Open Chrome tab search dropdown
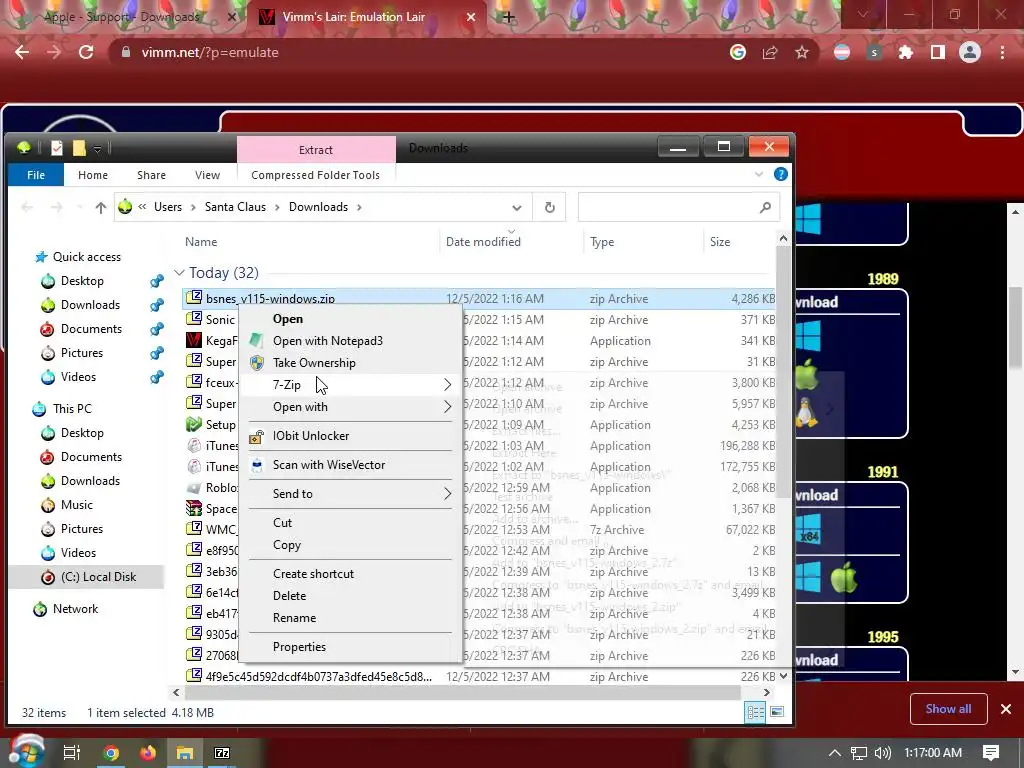1024x768 pixels. pyautogui.click(x=863, y=14)
